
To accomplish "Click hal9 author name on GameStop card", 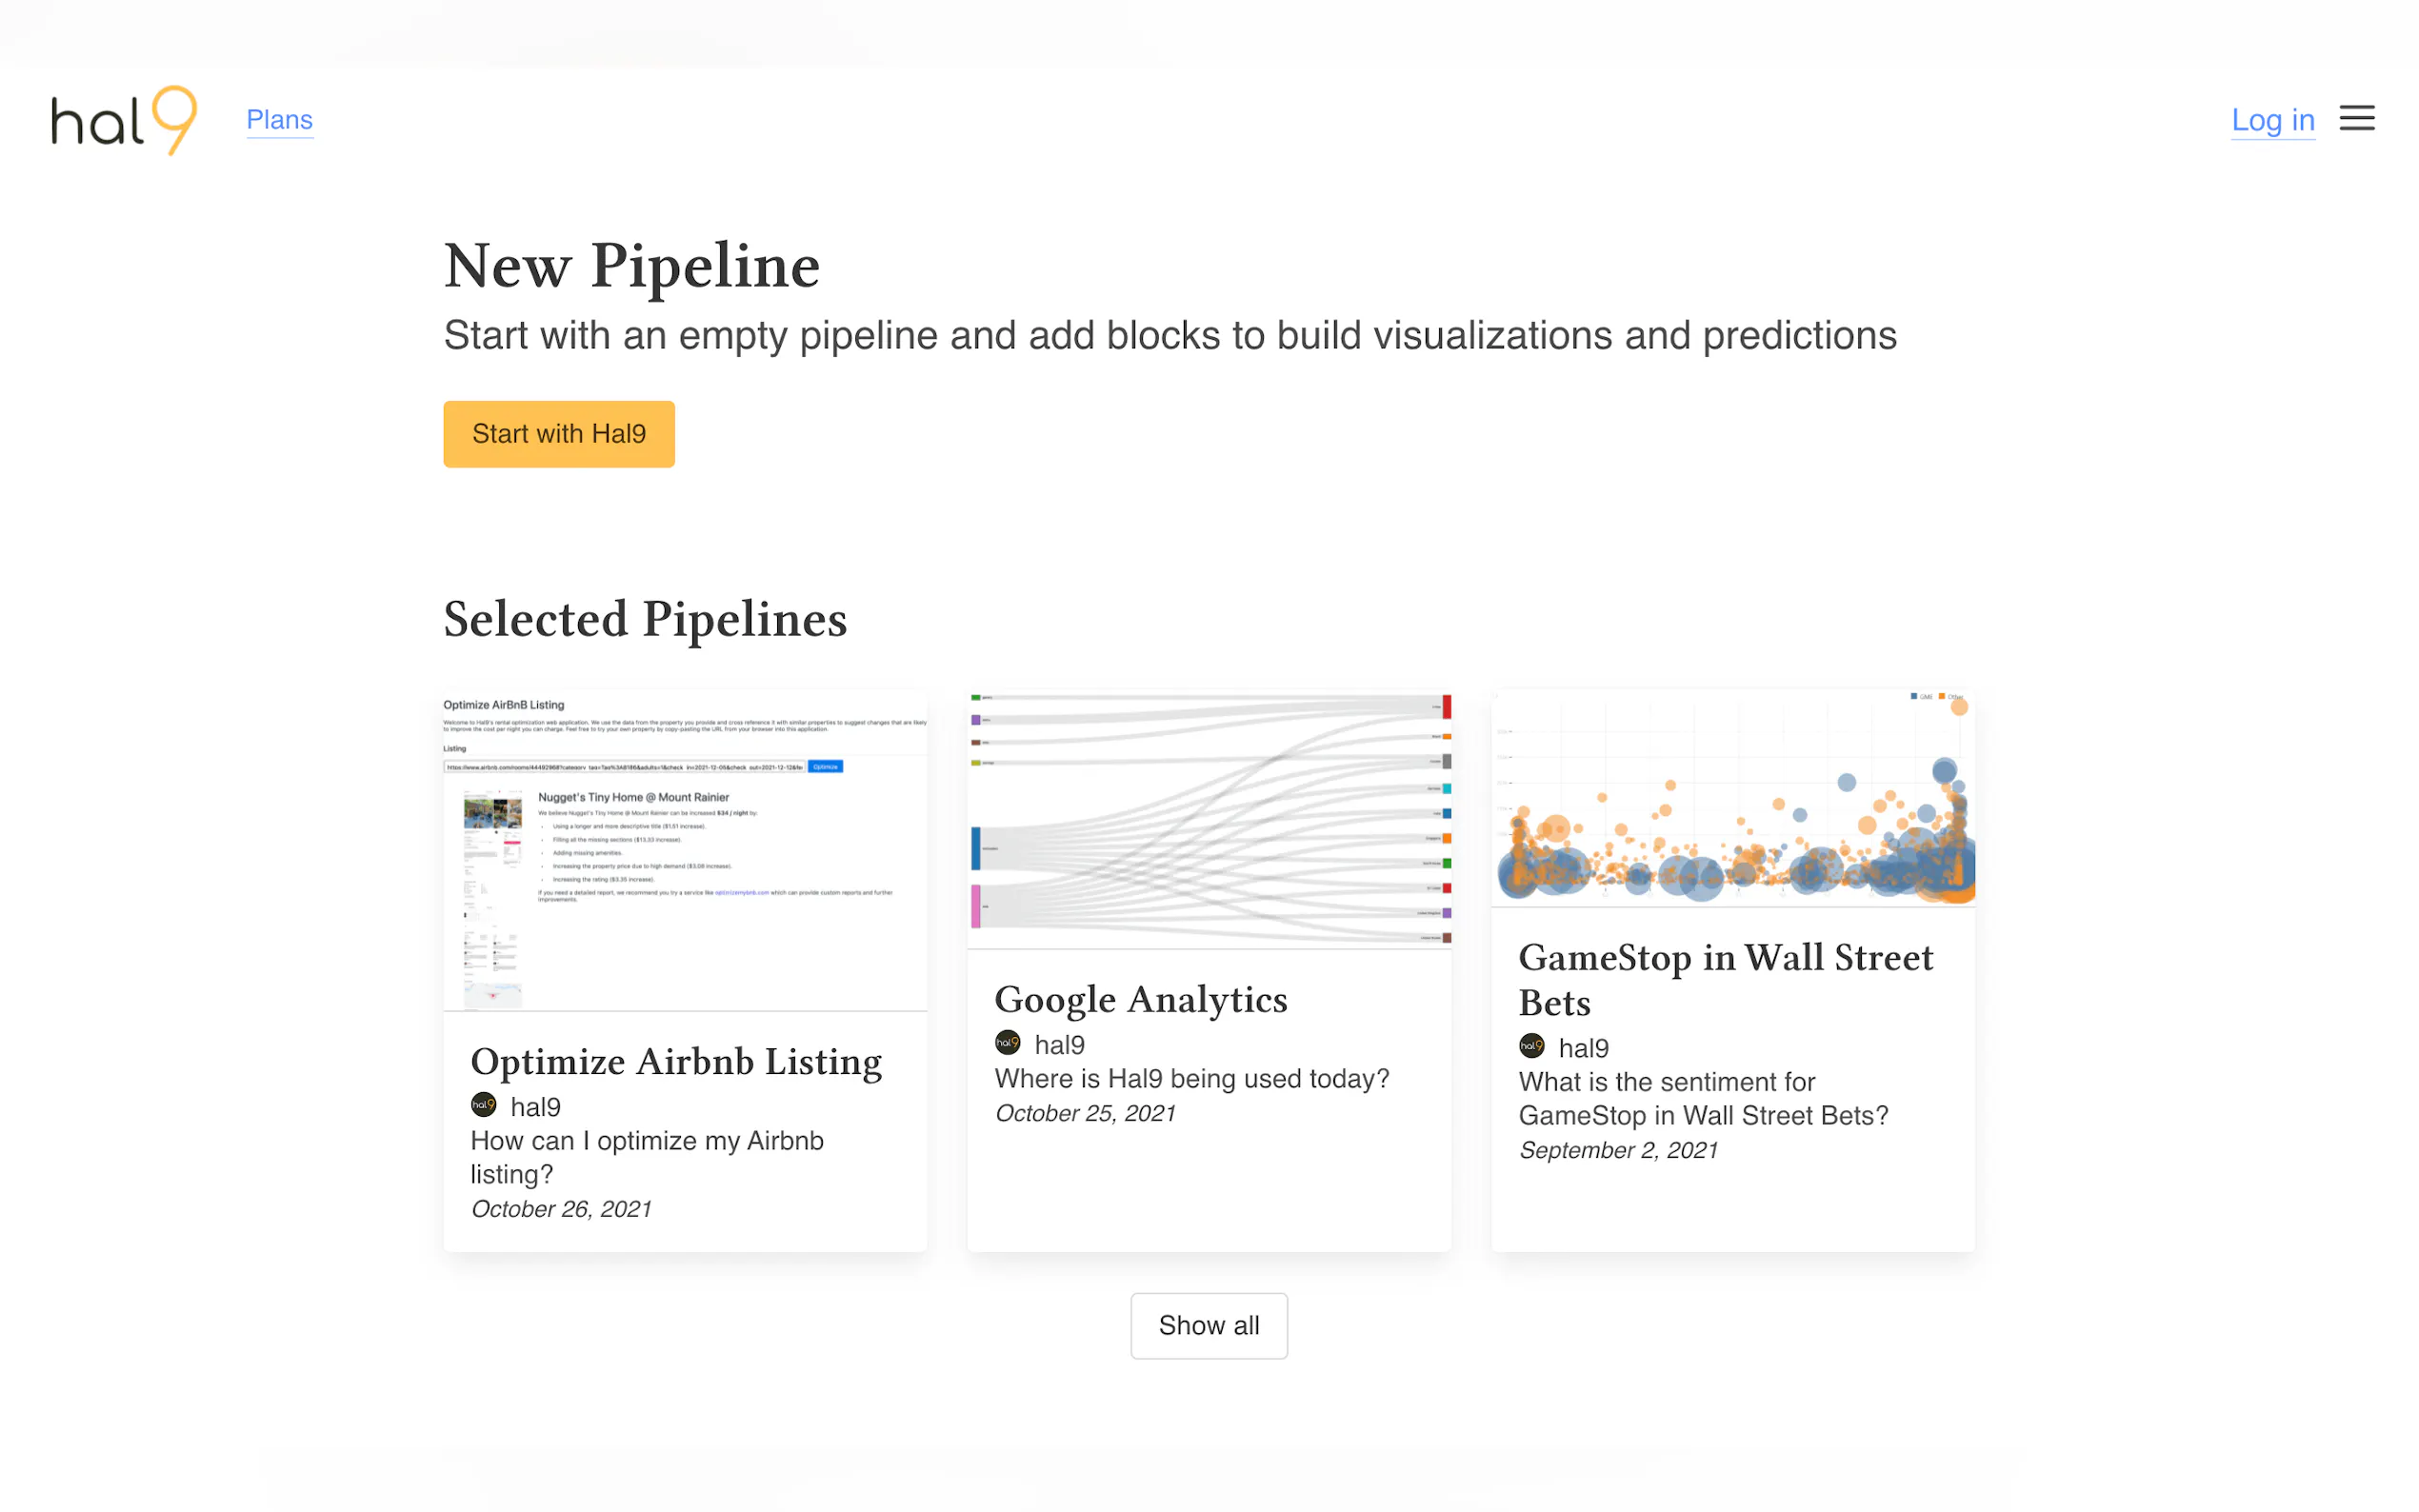I will (1583, 1048).
